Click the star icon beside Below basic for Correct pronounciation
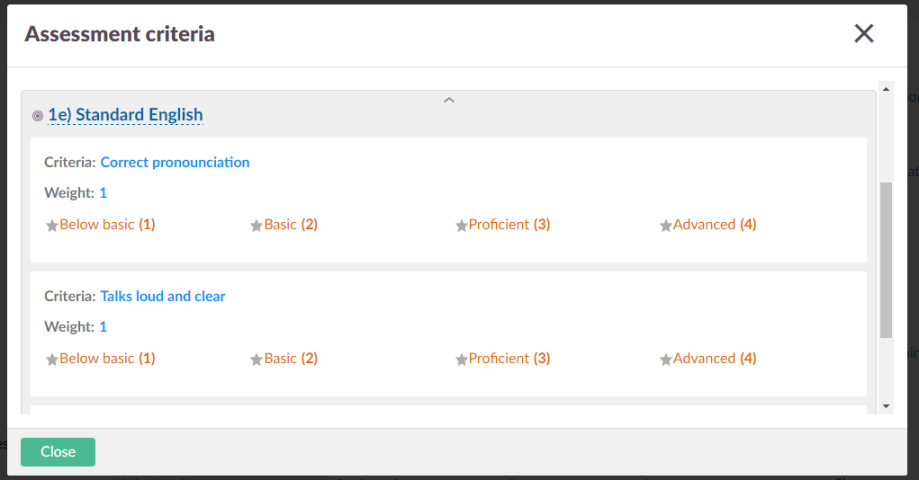This screenshot has width=919, height=480. [x=52, y=226]
